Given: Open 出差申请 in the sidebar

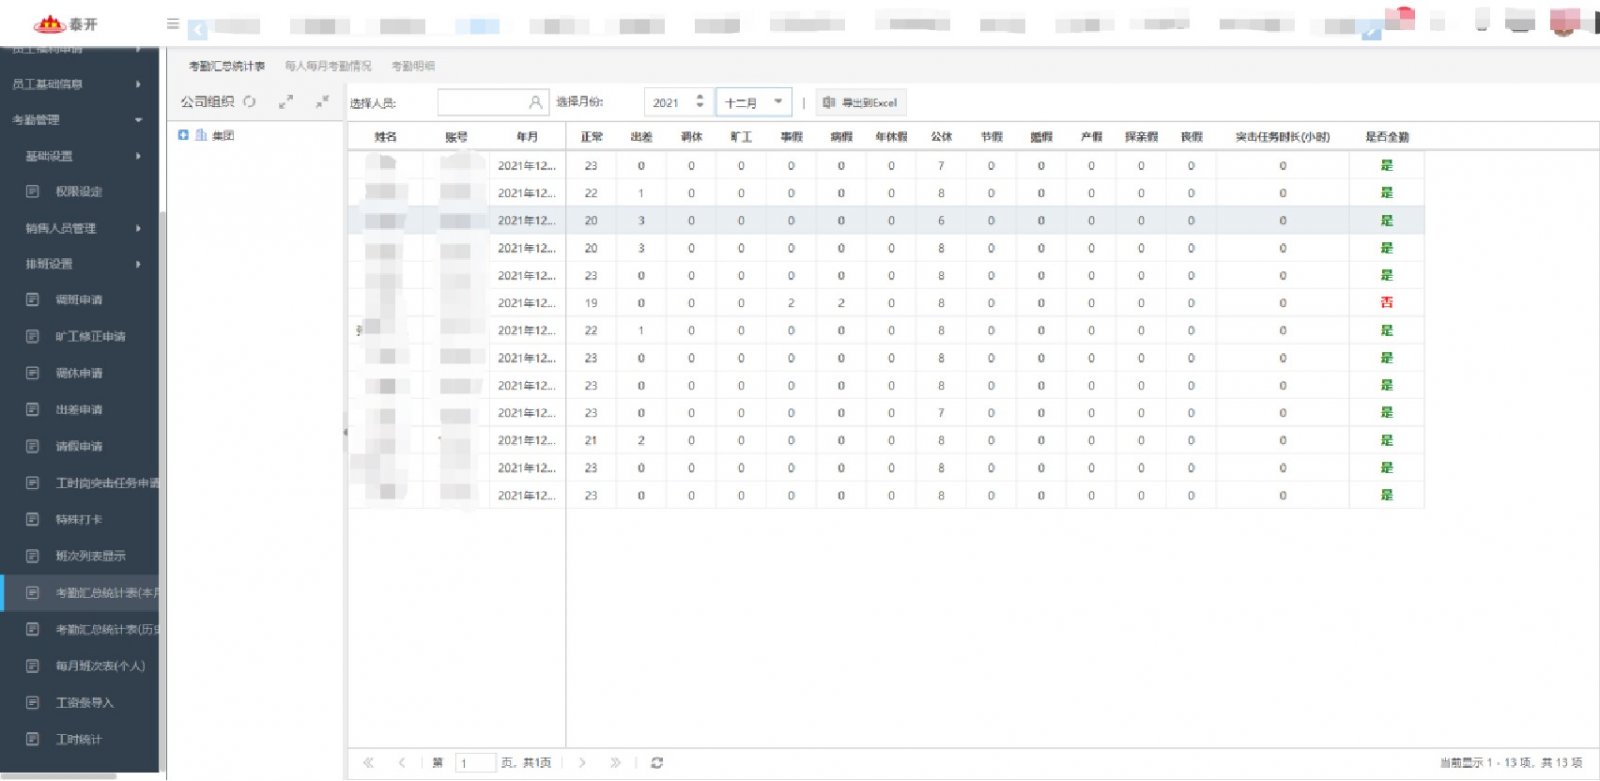Looking at the screenshot, I should coord(79,410).
